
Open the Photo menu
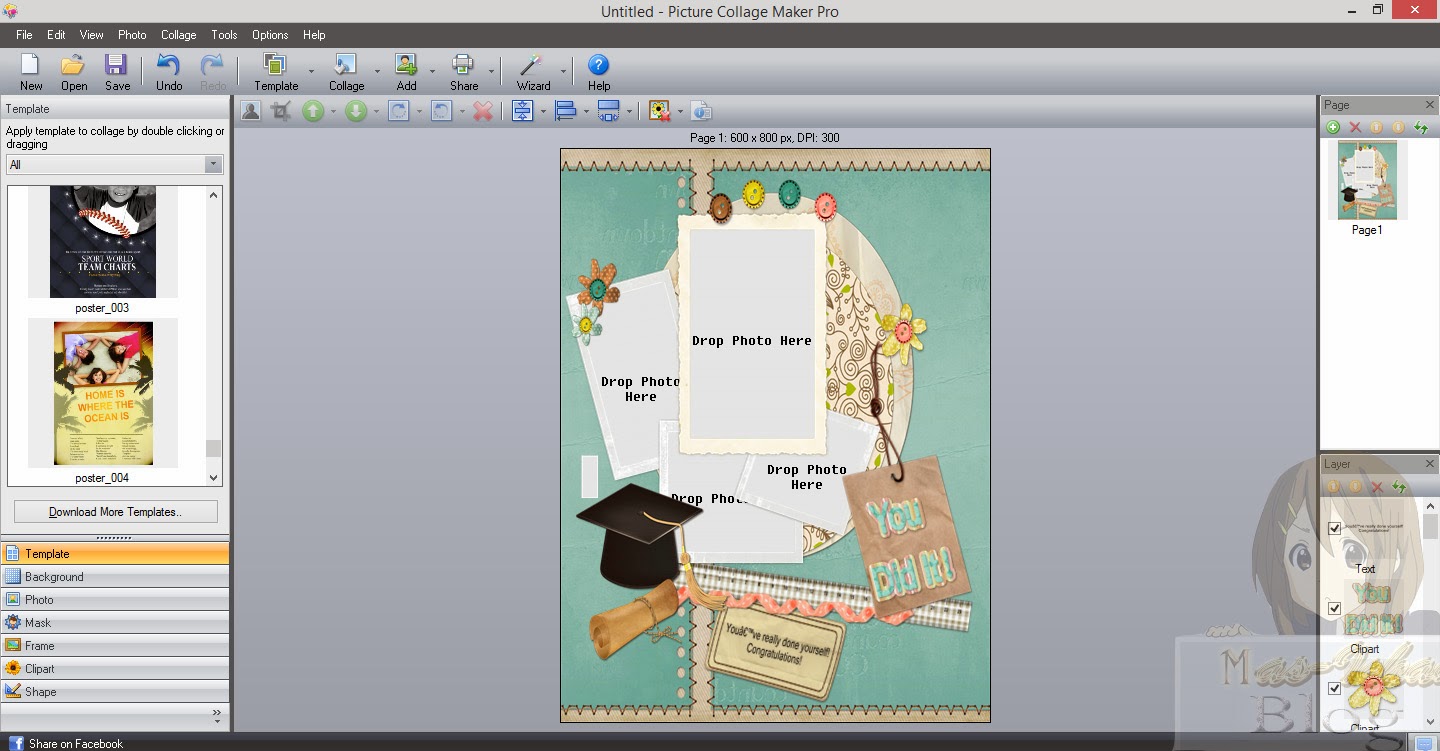[132, 35]
